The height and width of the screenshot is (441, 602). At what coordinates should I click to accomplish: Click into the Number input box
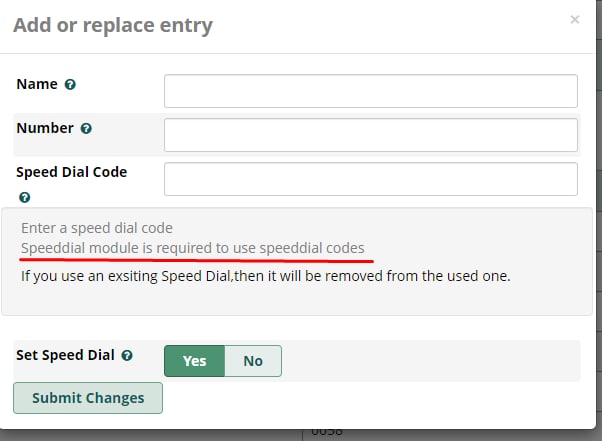click(x=370, y=135)
